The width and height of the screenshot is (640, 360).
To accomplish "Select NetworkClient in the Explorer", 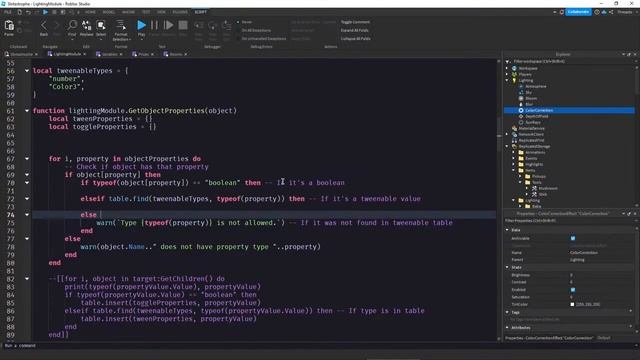I will click(x=531, y=134).
